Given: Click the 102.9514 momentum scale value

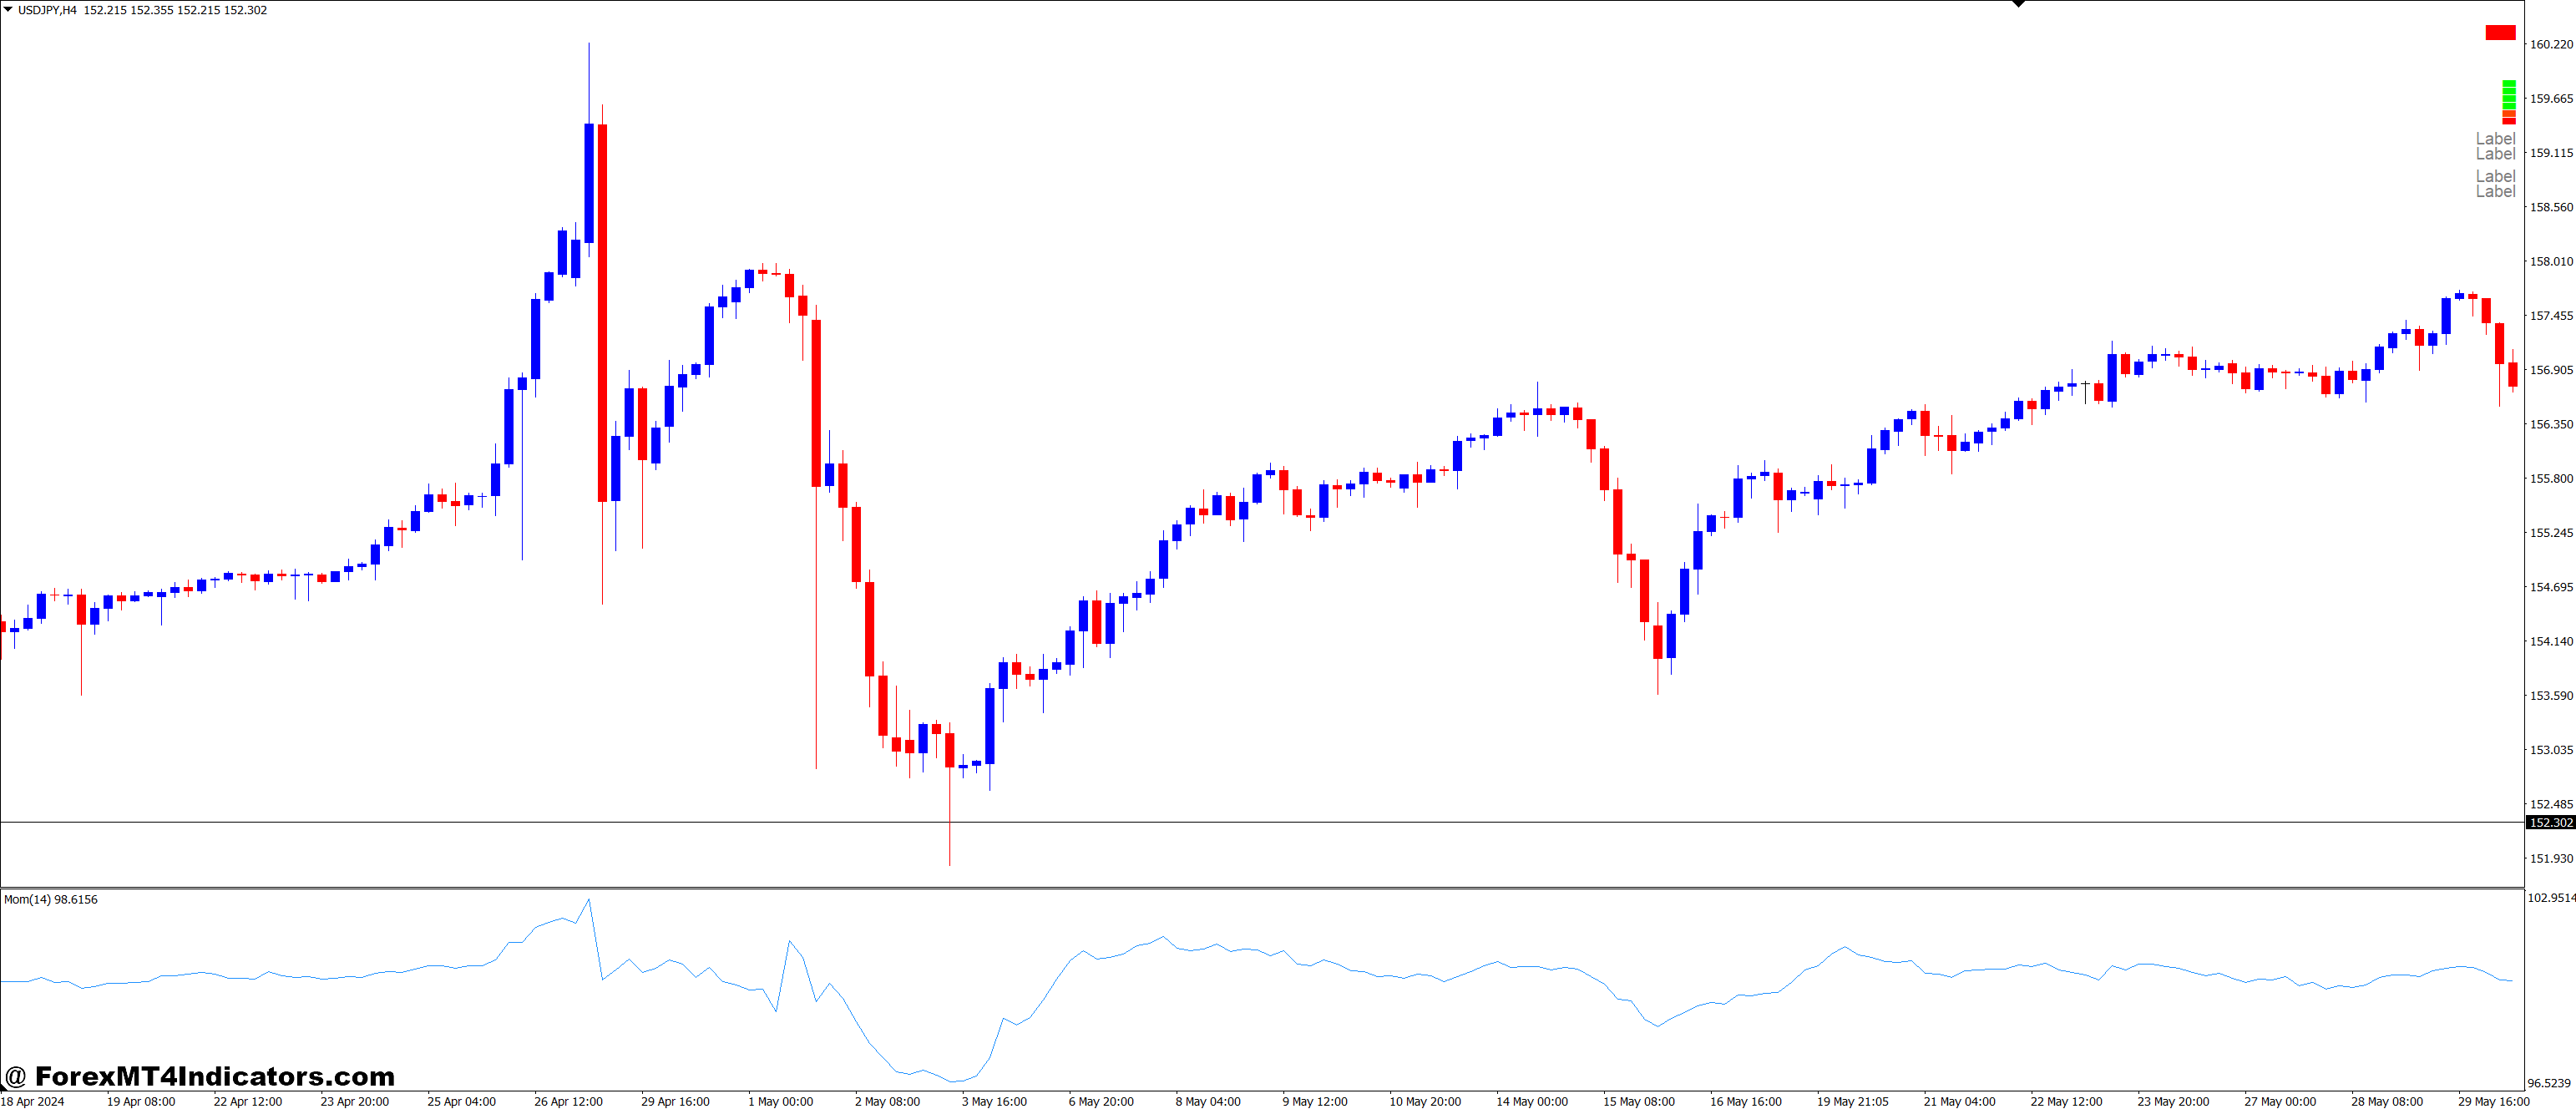Looking at the screenshot, I should (x=2551, y=898).
